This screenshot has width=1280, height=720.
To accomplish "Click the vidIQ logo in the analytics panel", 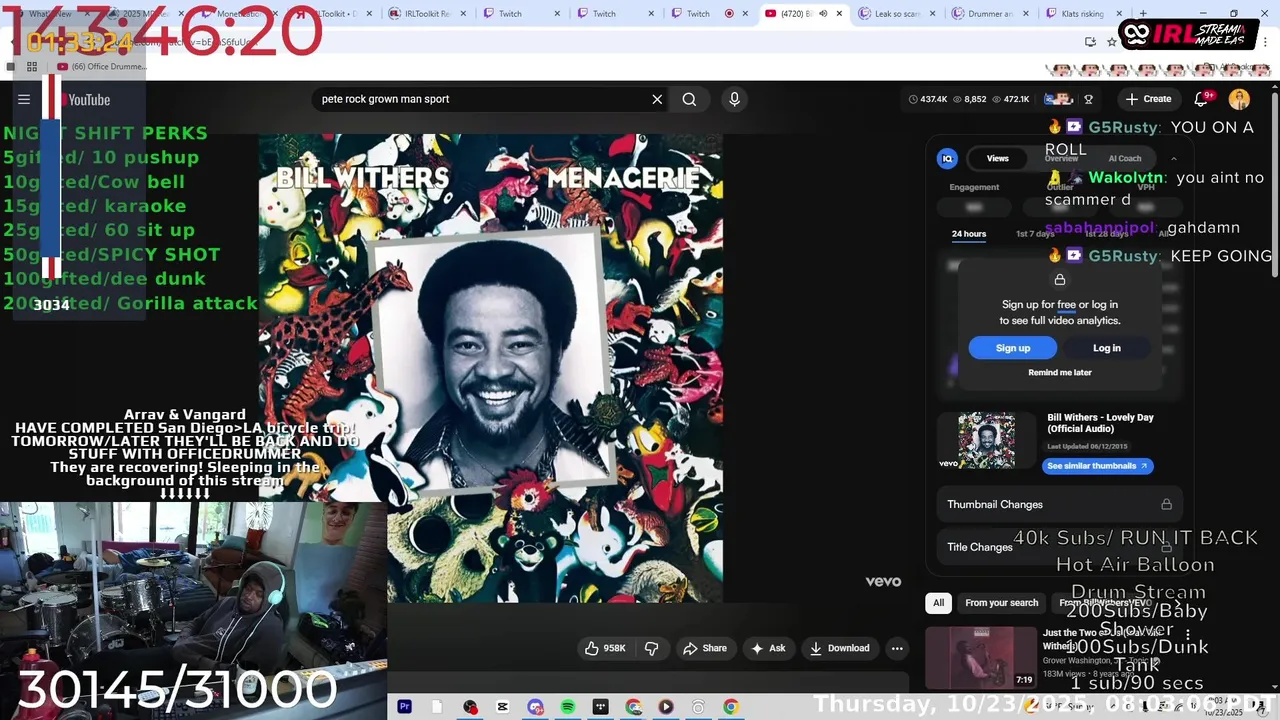I will pyautogui.click(x=947, y=158).
